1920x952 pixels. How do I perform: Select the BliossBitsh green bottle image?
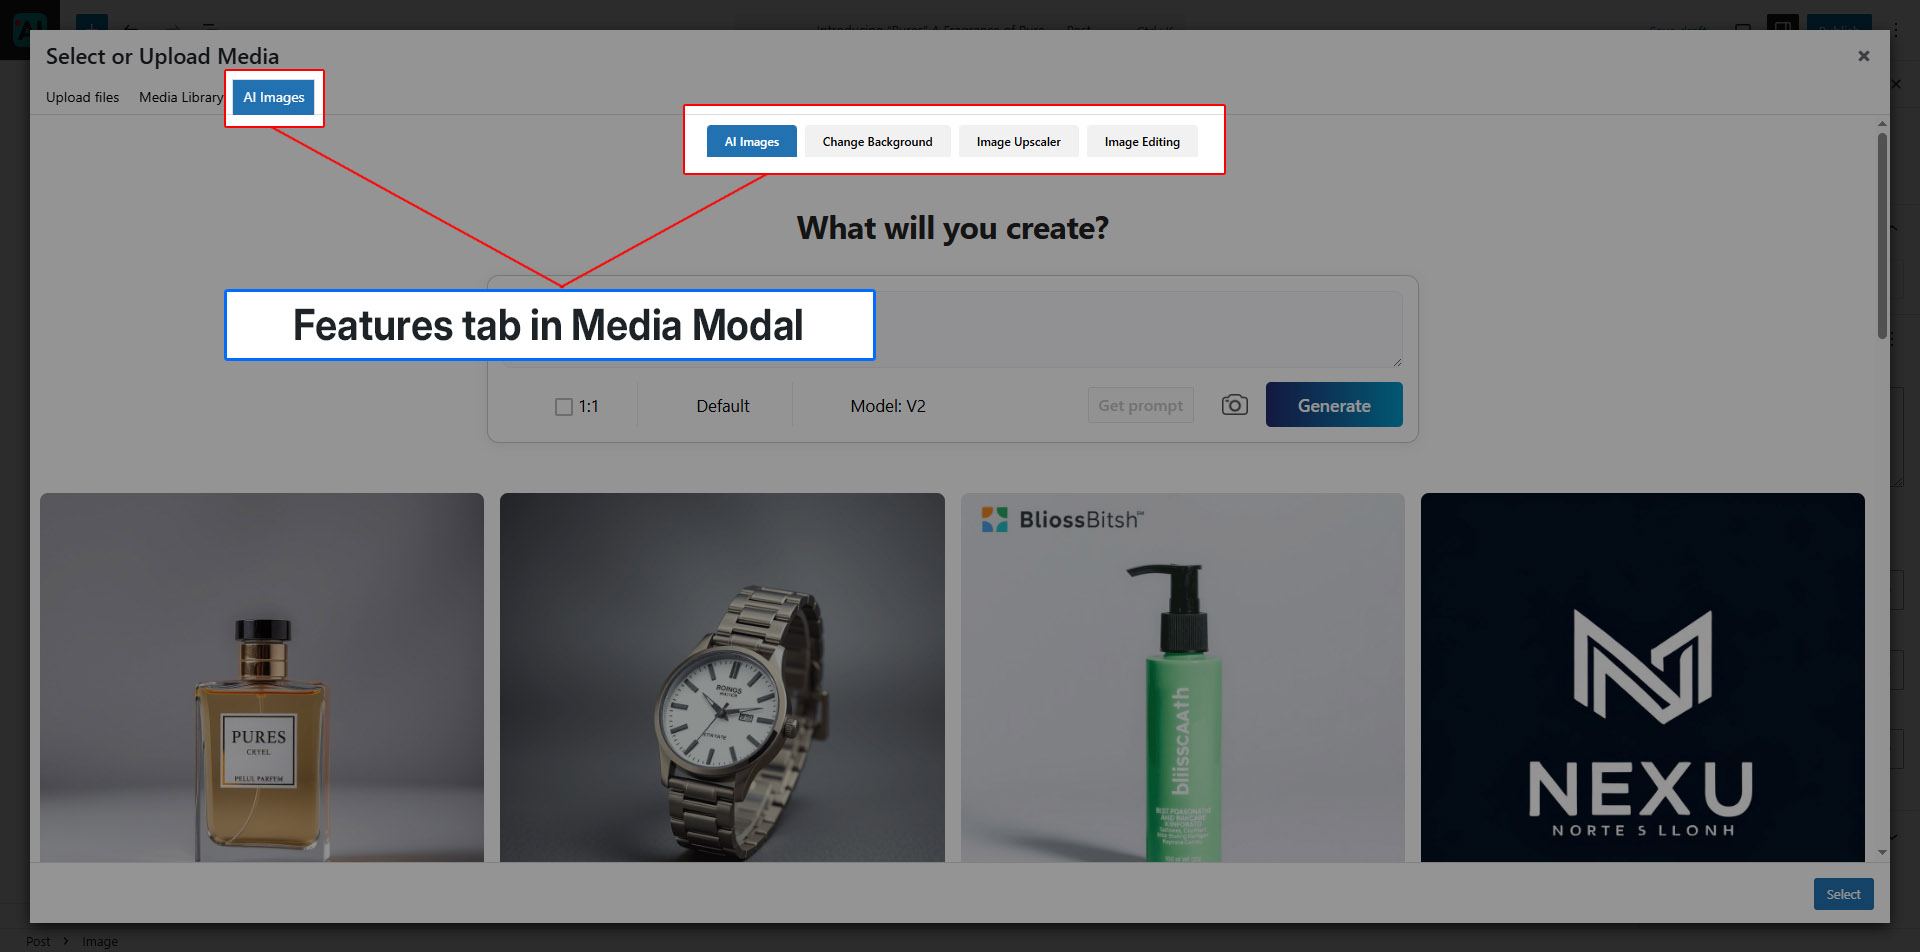[x=1183, y=677]
